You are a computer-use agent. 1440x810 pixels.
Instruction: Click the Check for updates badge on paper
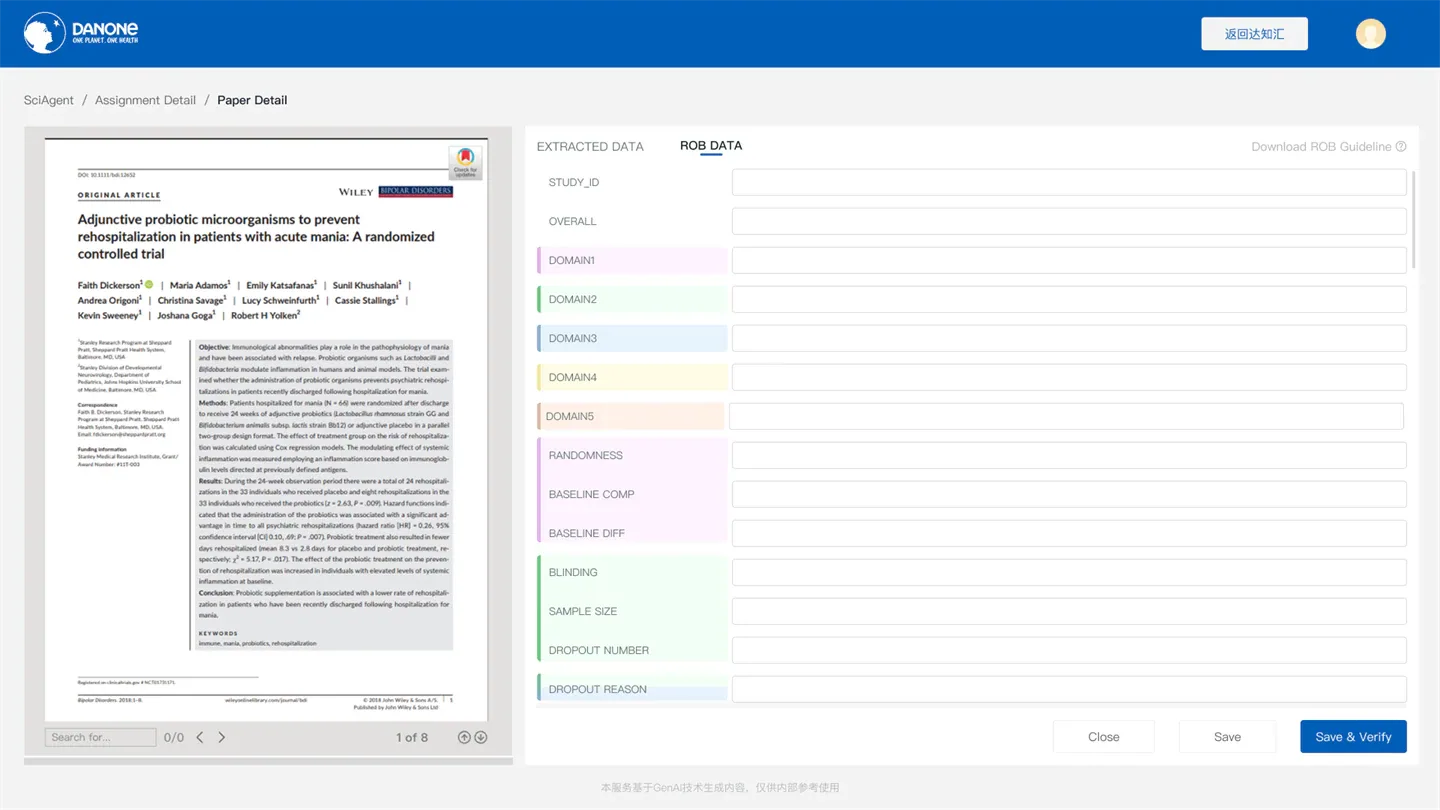tap(465, 162)
